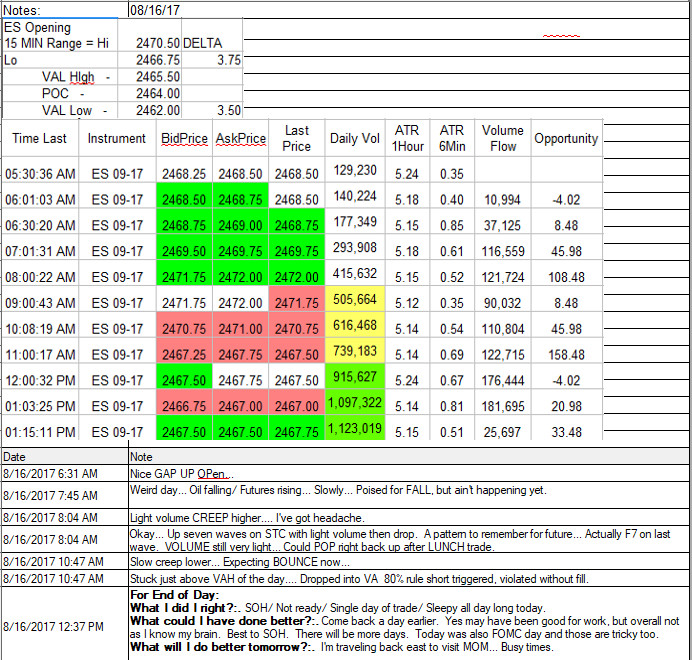Image resolution: width=692 pixels, height=660 pixels.
Task: Click the Opportunity column header
Action: (566, 138)
